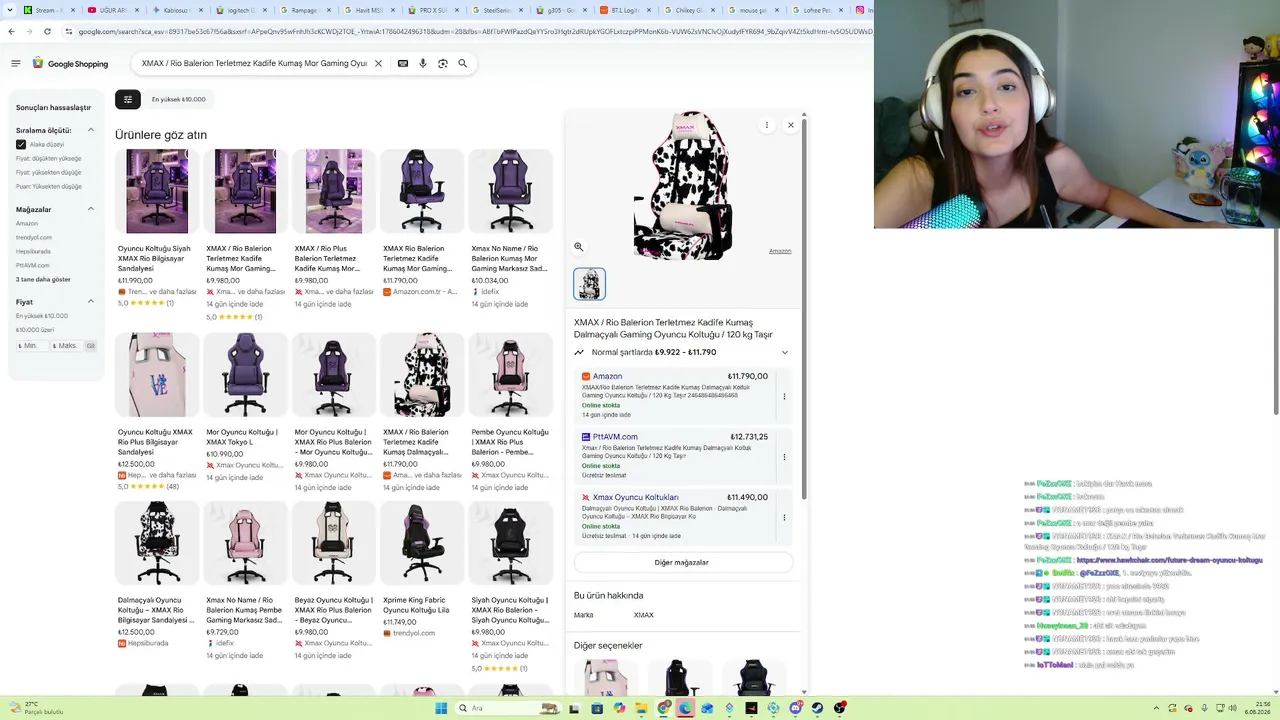1280x720 pixels.
Task: Filter stores by Amazon
Action: [27, 223]
